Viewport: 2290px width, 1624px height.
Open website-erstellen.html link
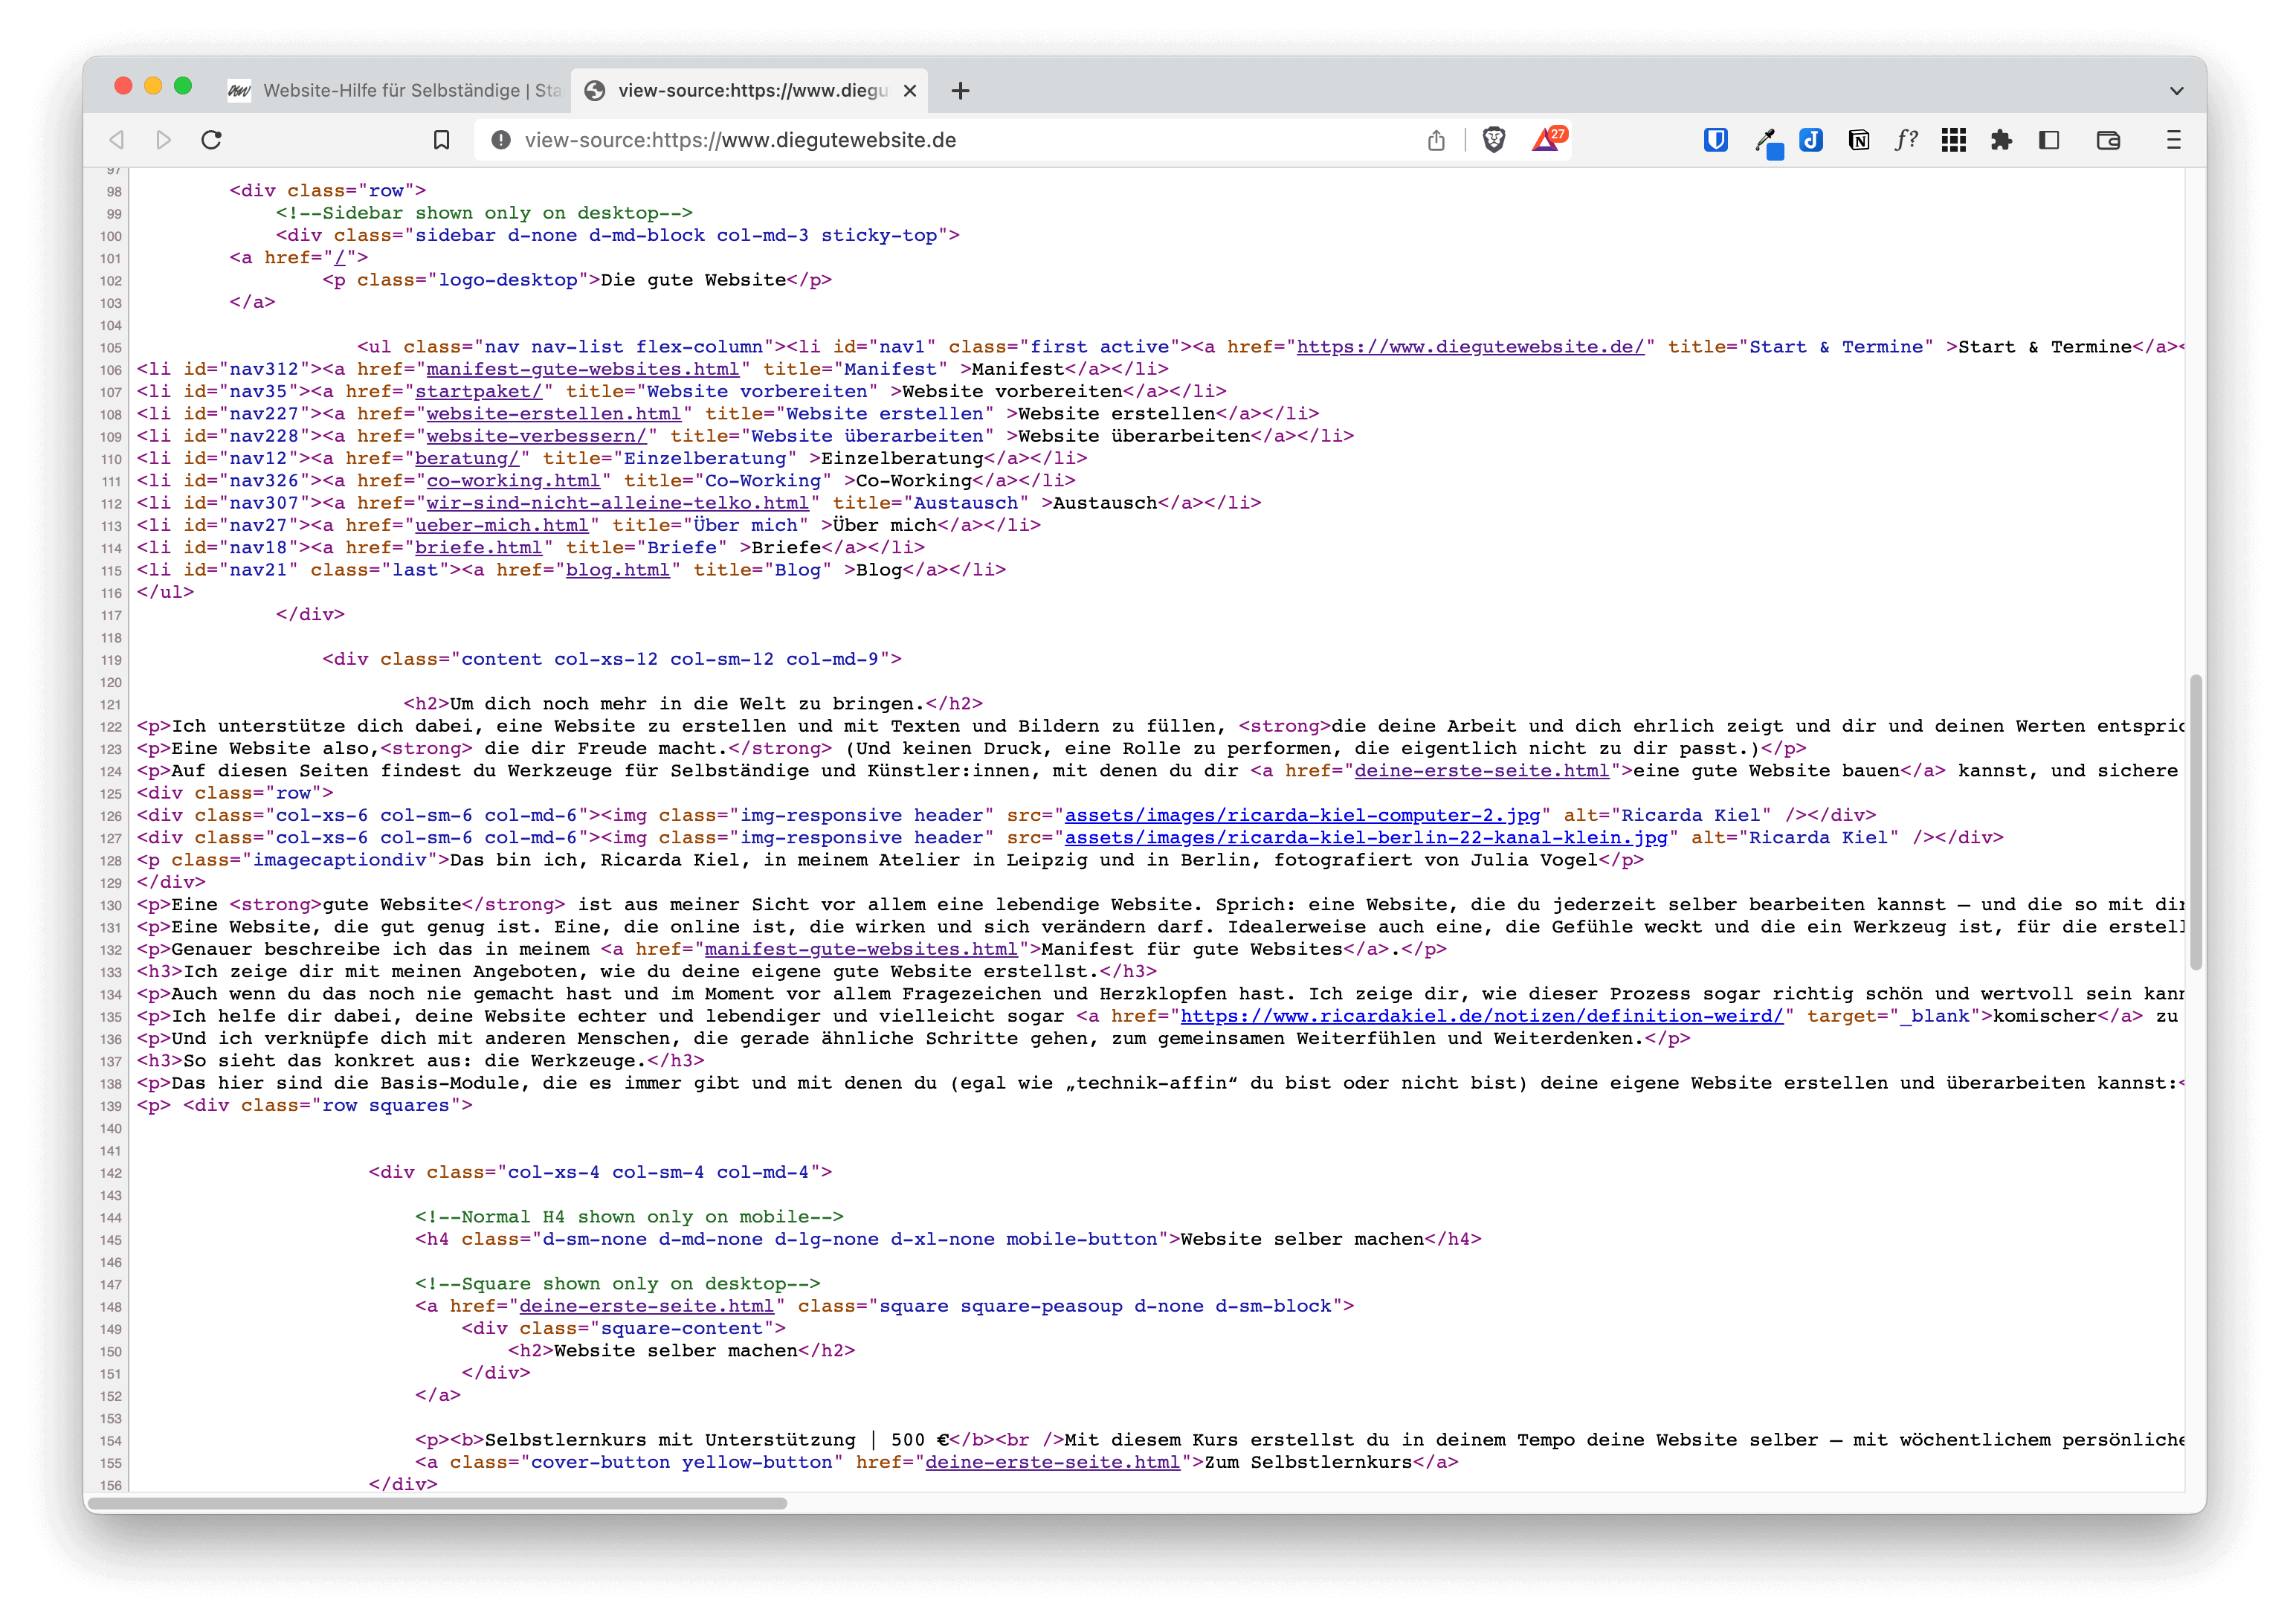tap(553, 414)
